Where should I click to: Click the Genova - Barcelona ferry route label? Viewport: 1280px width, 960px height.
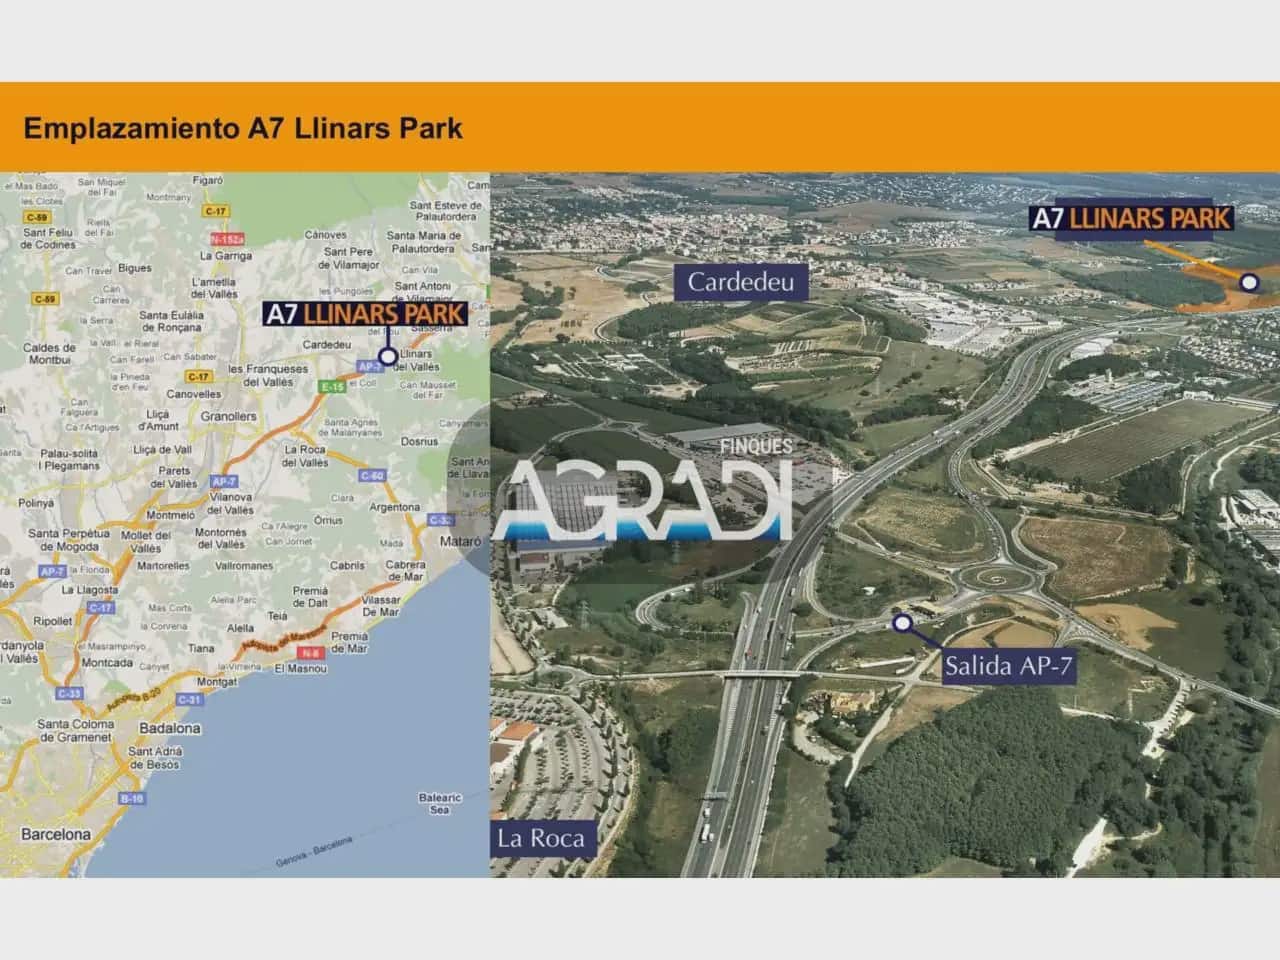(x=313, y=853)
